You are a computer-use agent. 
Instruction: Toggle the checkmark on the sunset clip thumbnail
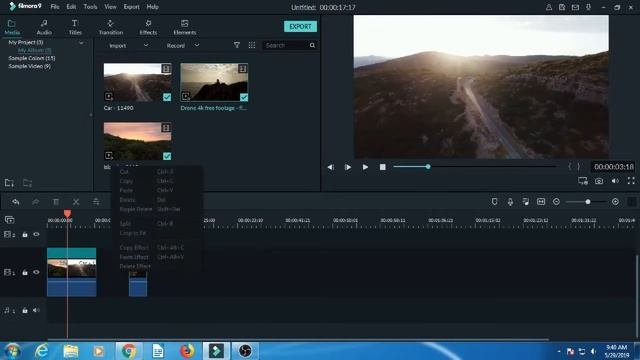pyautogui.click(x=167, y=156)
